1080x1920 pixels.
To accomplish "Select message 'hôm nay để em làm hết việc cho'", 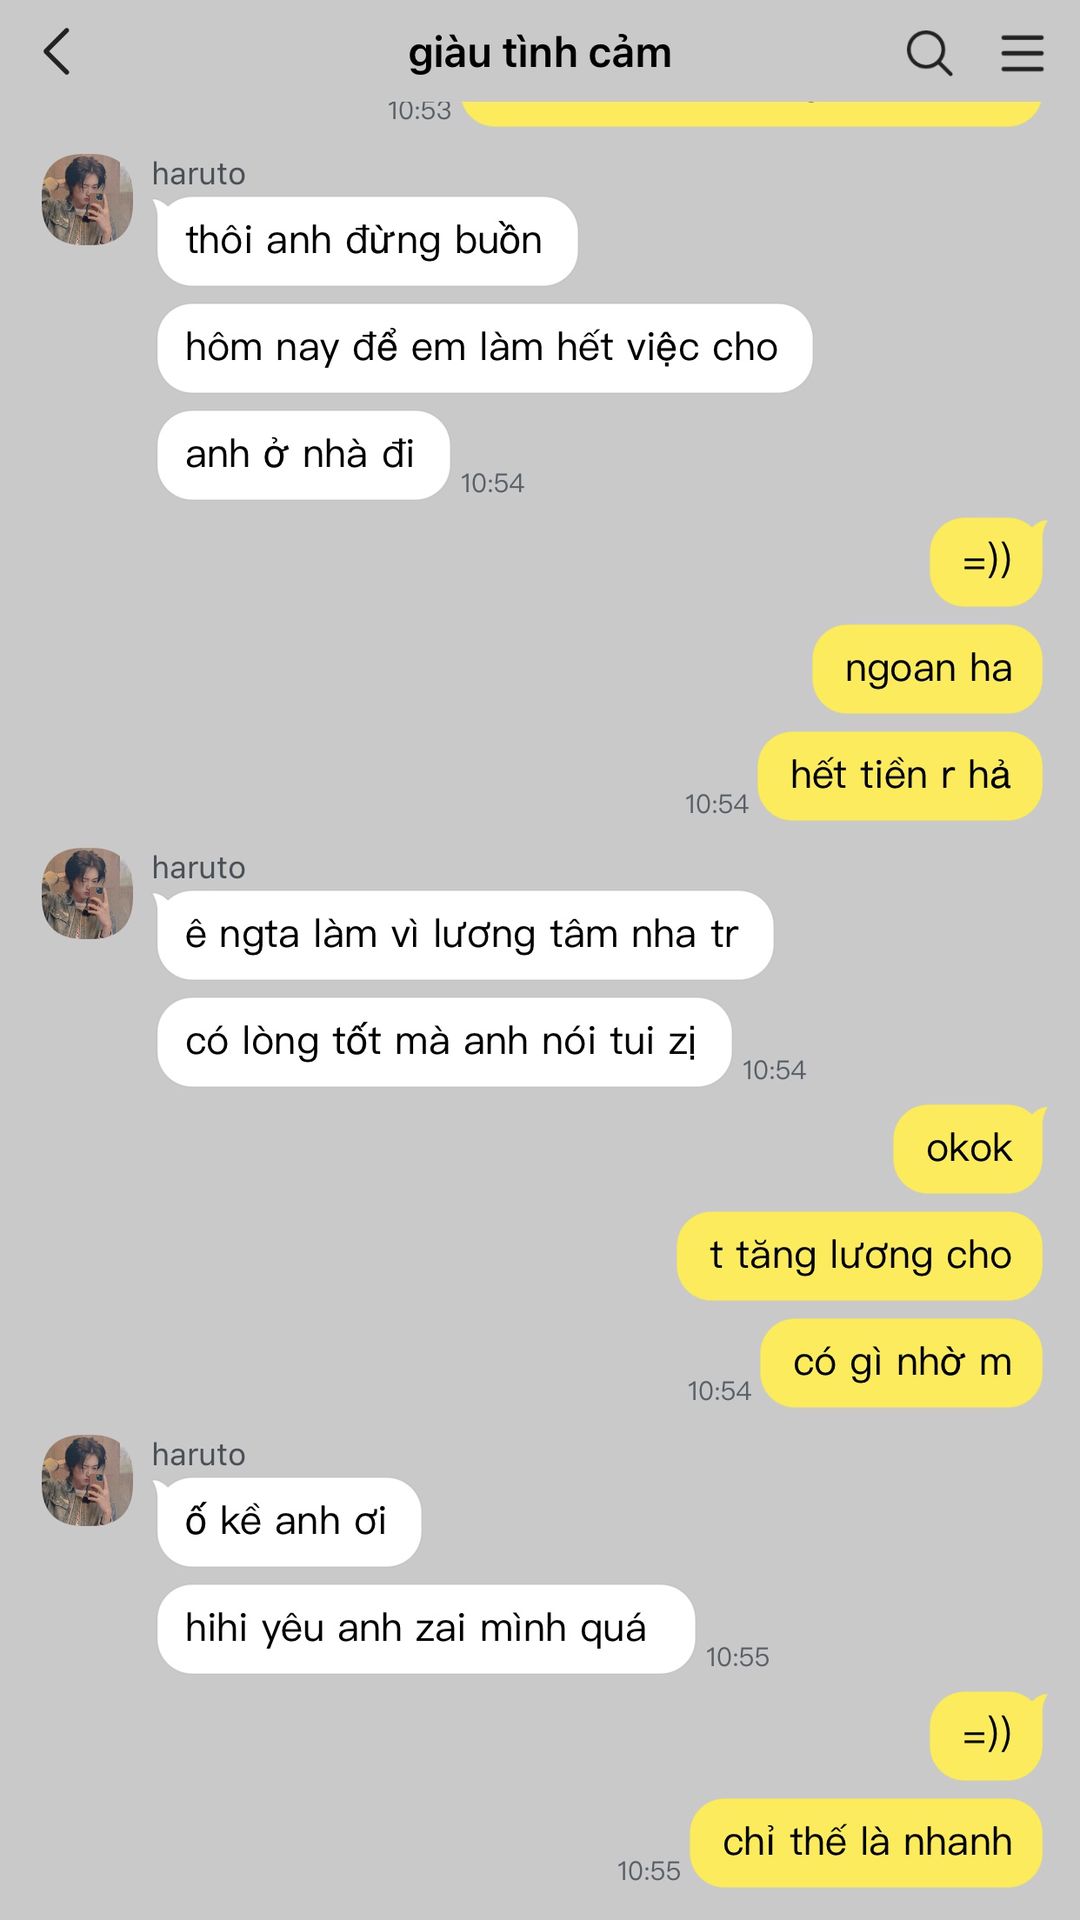I will coord(484,348).
